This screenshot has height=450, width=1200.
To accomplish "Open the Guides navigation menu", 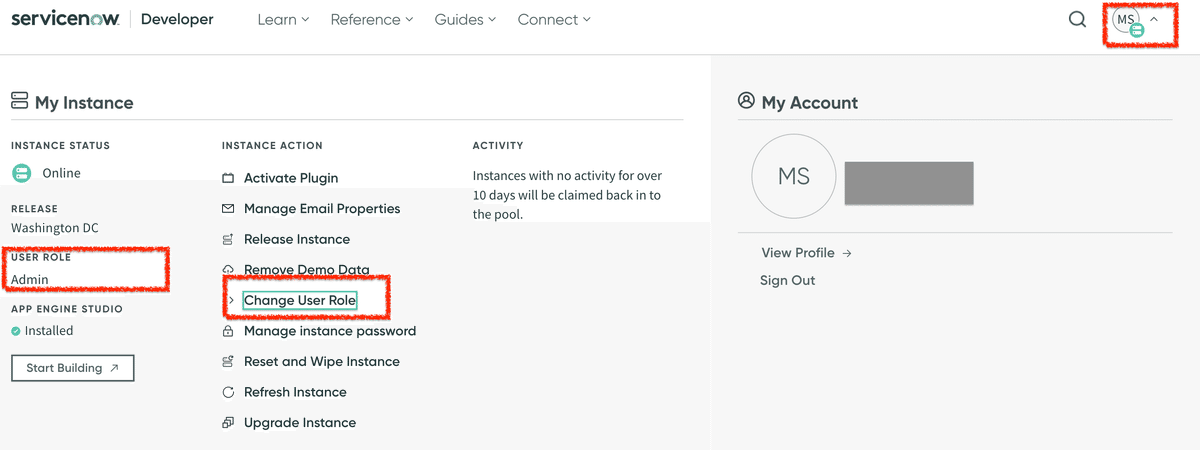I will point(465,19).
